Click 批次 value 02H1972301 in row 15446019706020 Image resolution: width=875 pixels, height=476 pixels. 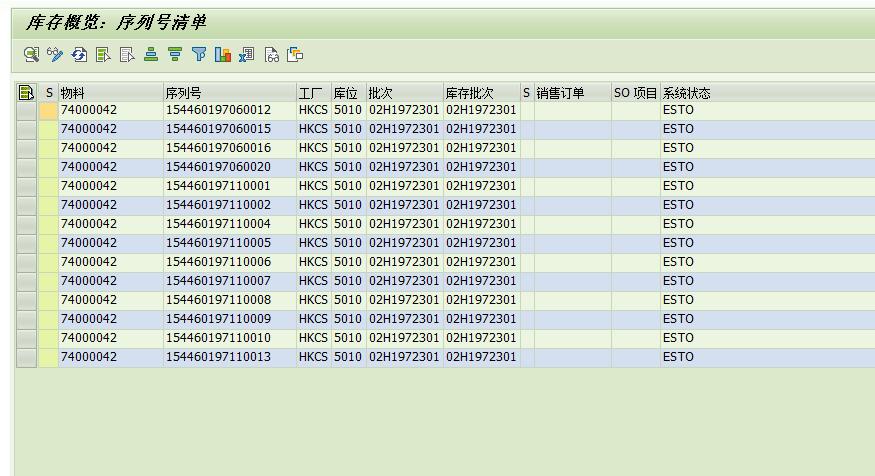pos(405,167)
